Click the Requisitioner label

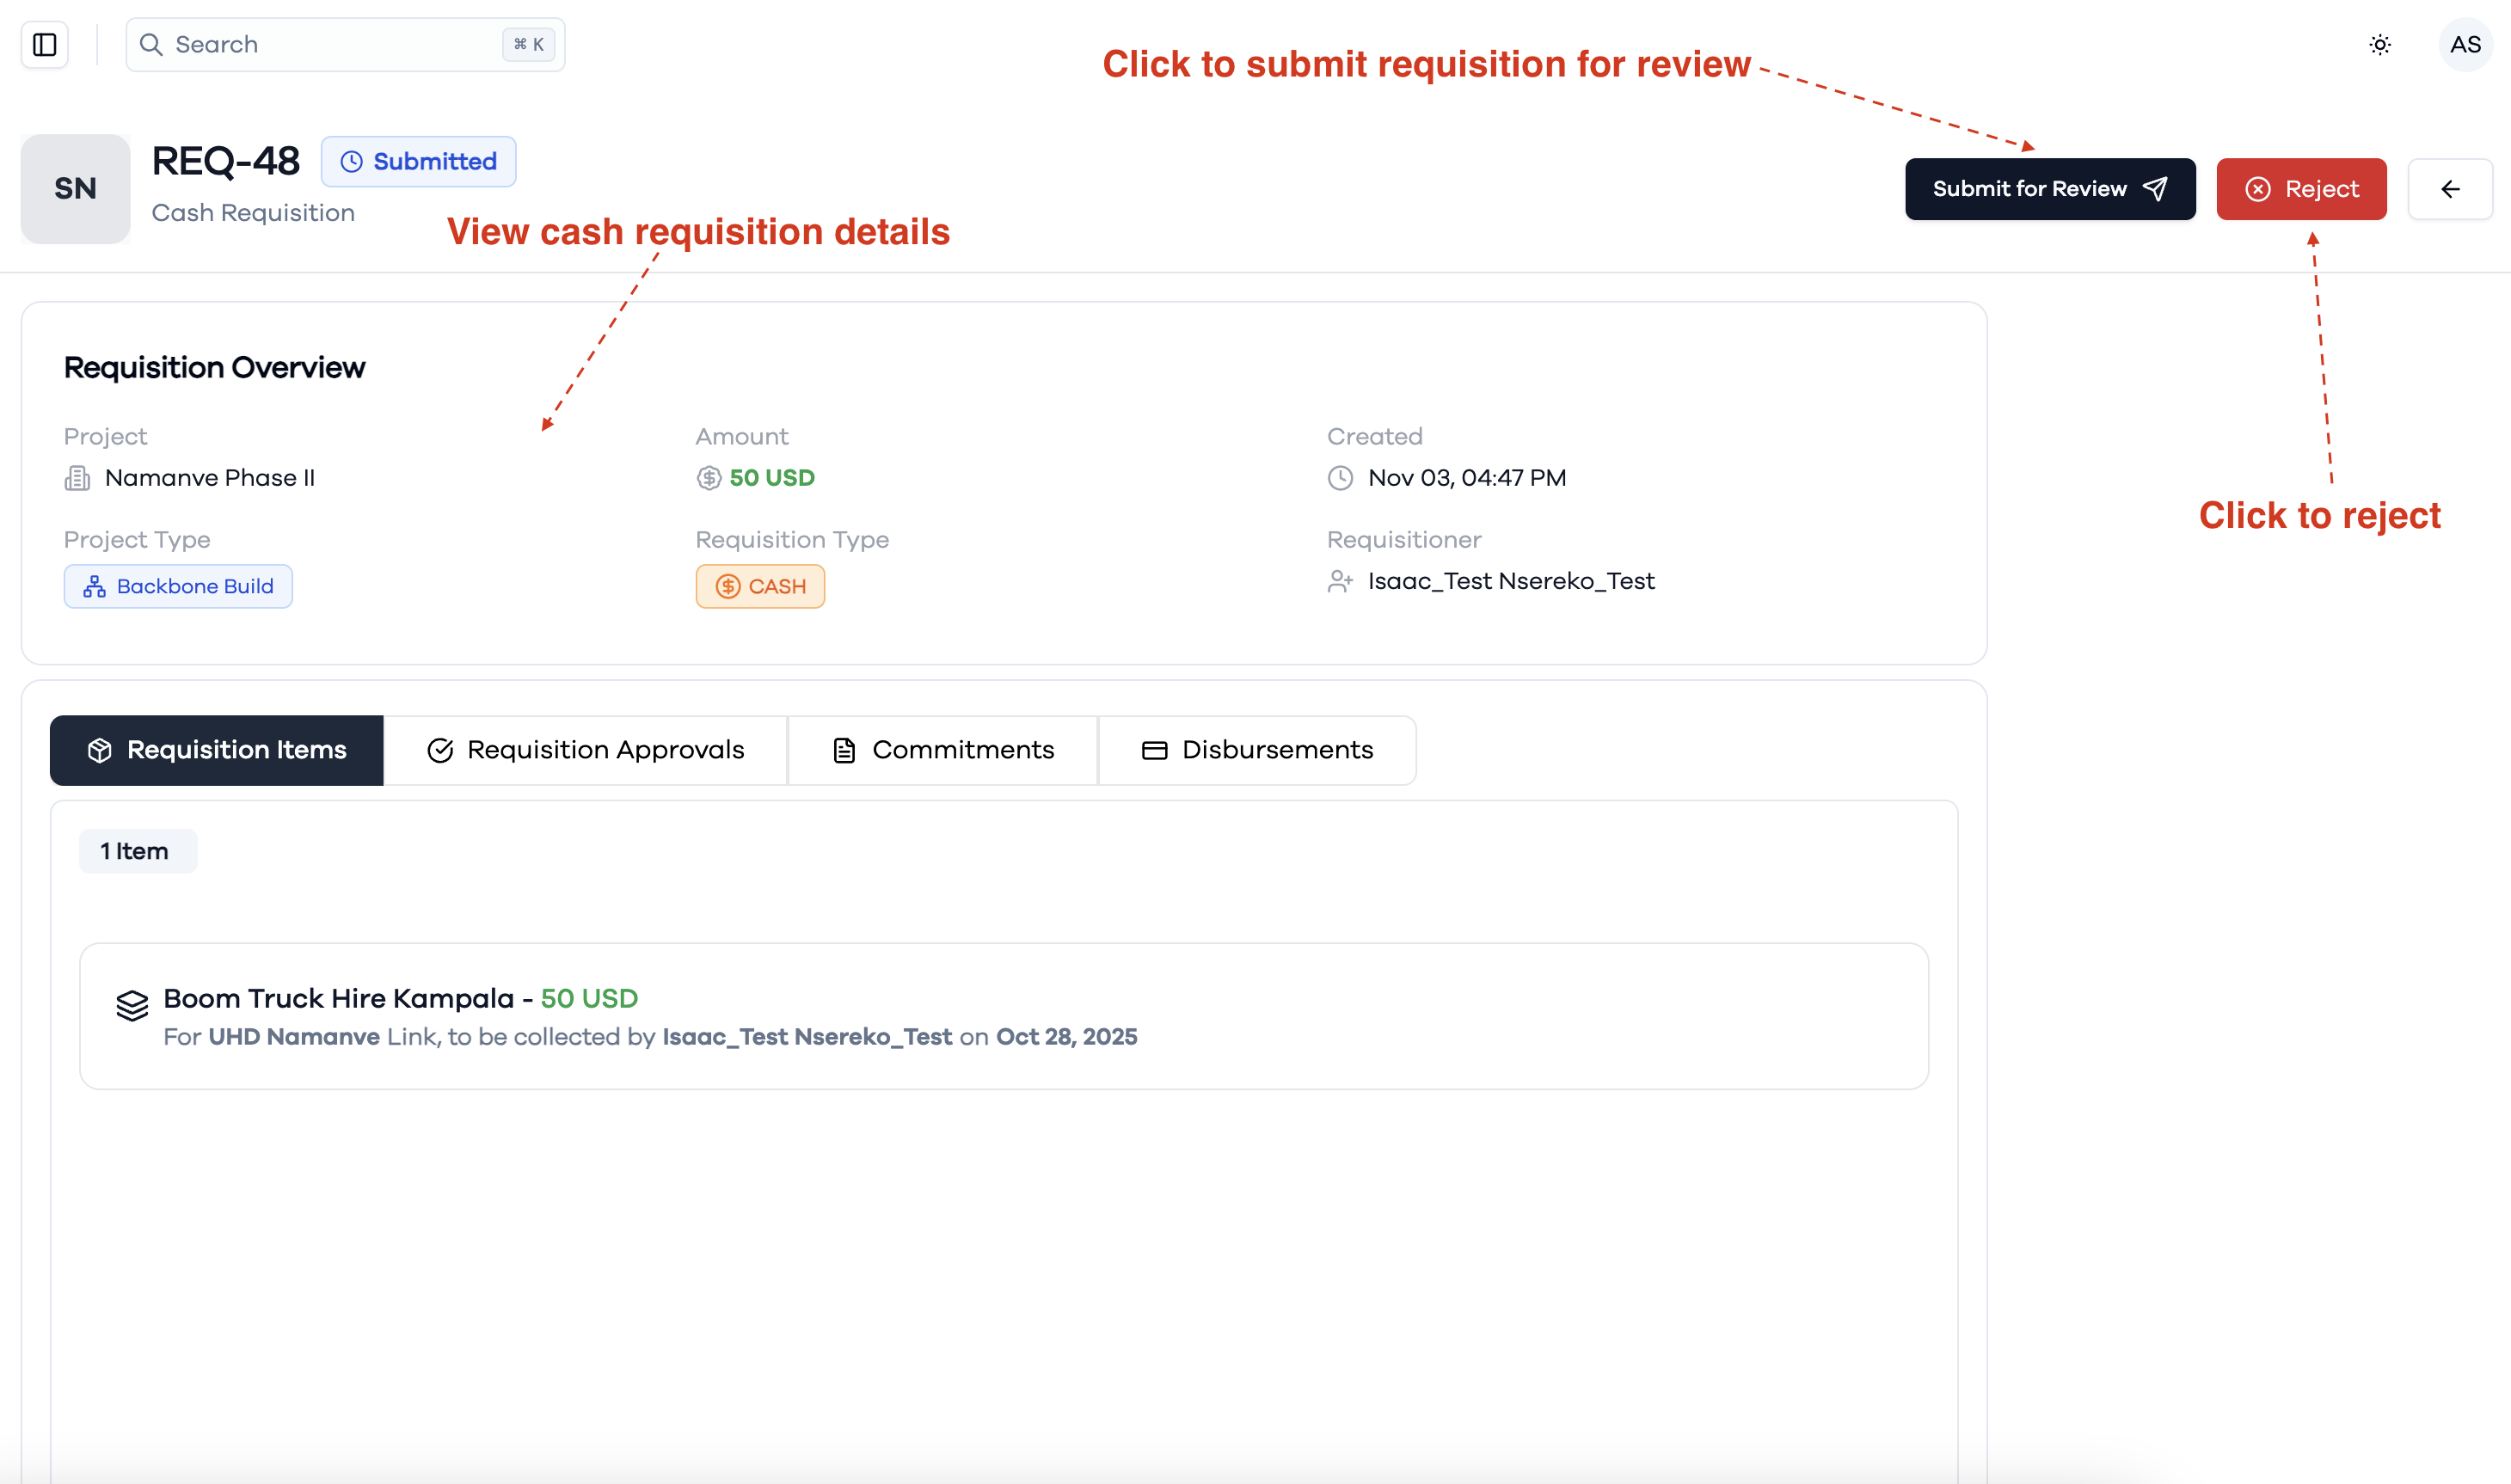click(x=1404, y=540)
